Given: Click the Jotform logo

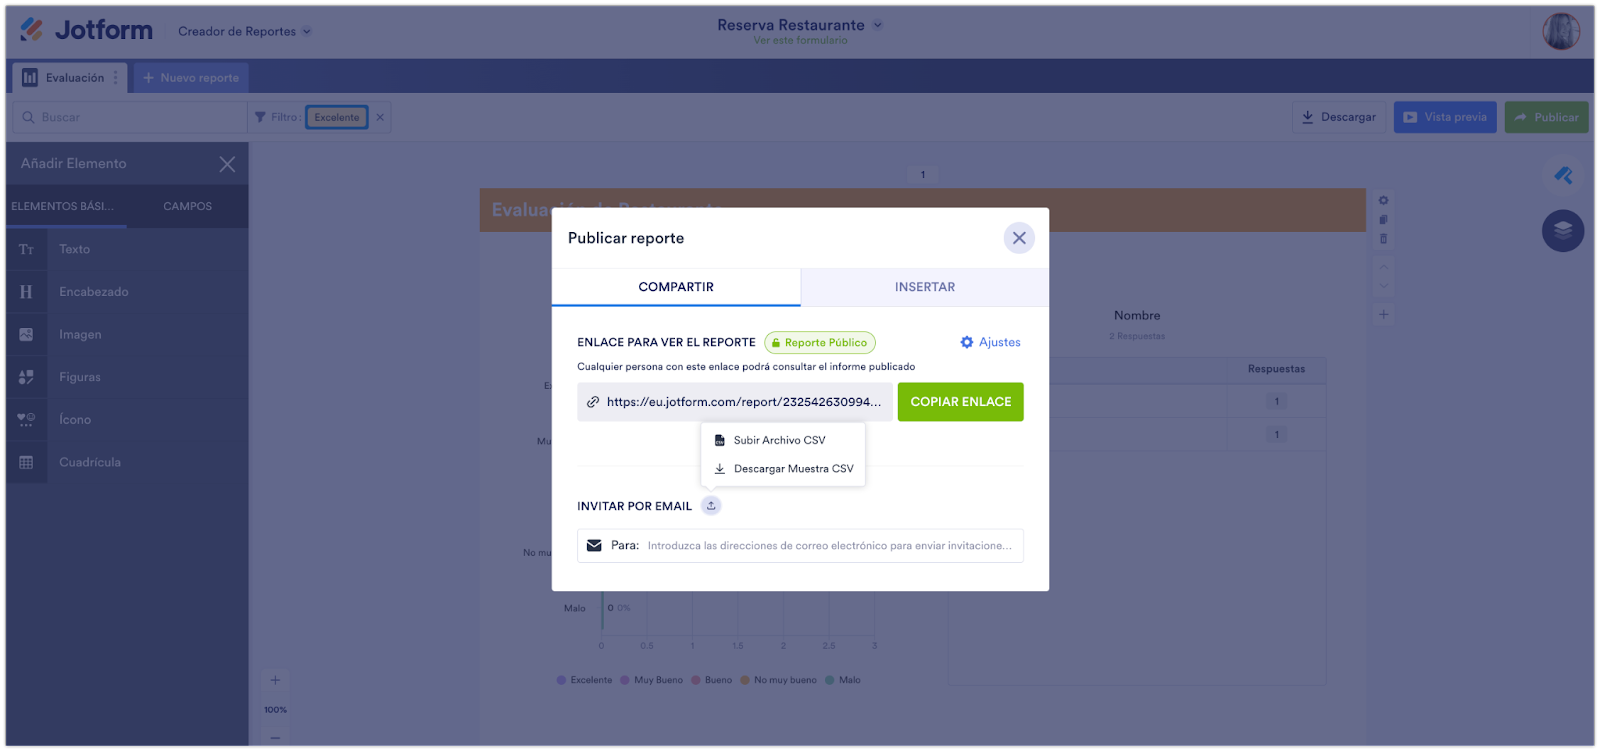Looking at the screenshot, I should pyautogui.click(x=86, y=30).
